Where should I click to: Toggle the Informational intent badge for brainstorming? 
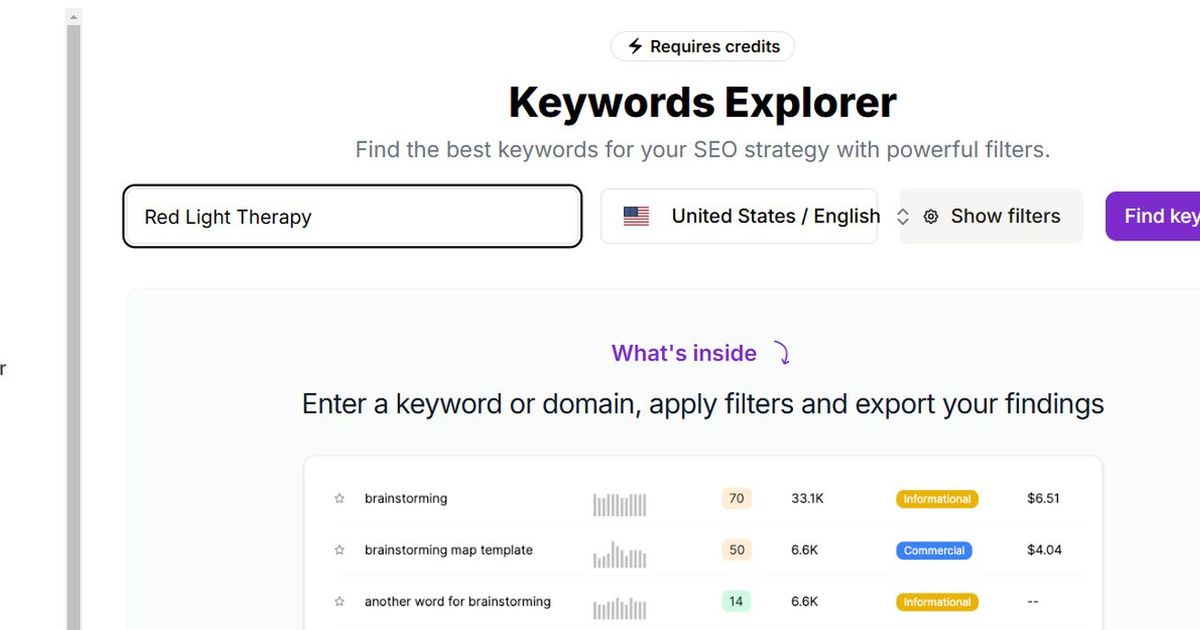point(936,498)
